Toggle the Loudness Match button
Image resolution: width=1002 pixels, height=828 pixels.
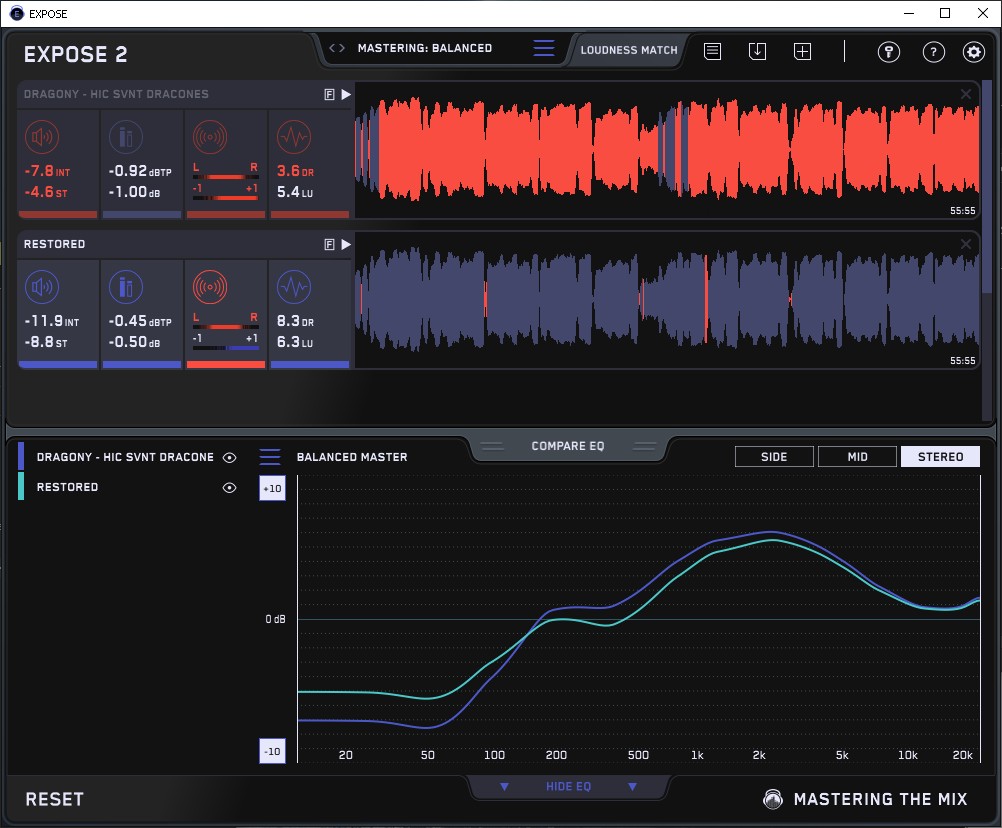point(629,50)
